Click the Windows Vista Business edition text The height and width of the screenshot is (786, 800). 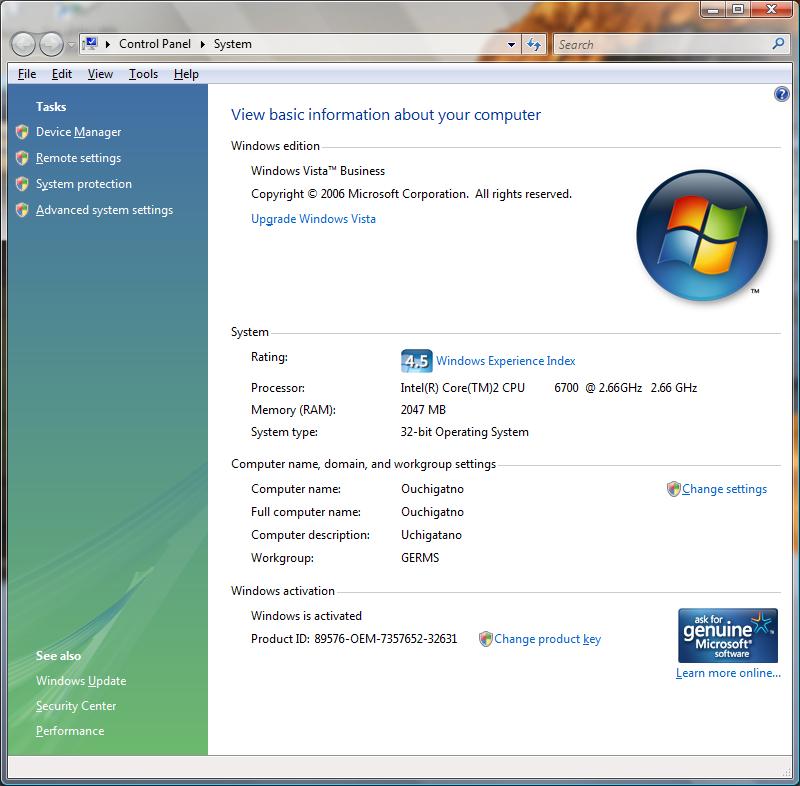coord(318,171)
